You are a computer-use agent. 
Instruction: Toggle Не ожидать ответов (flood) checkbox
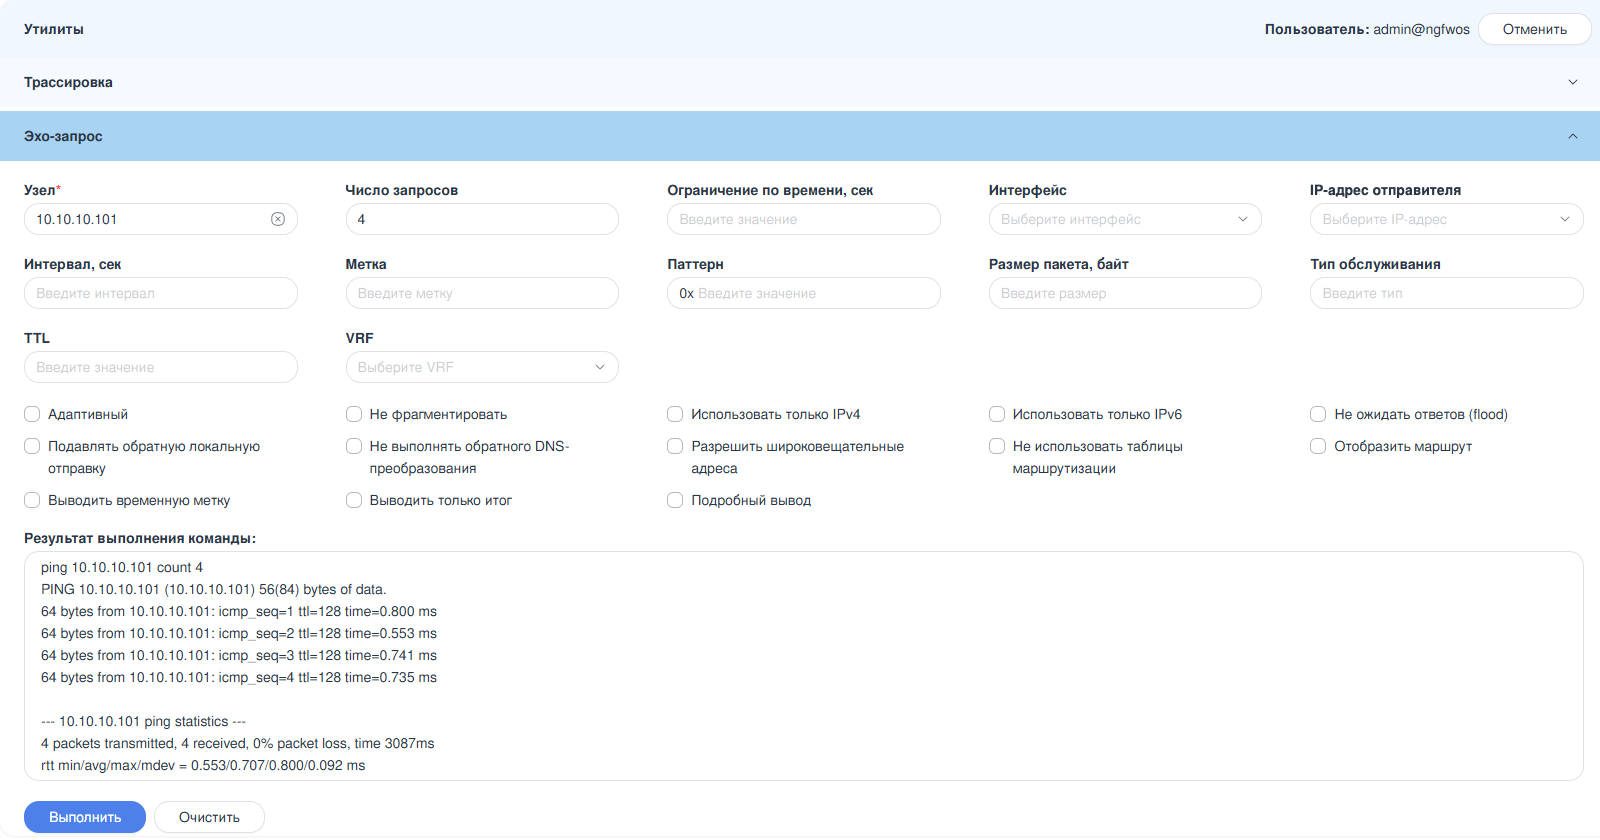[1318, 414]
